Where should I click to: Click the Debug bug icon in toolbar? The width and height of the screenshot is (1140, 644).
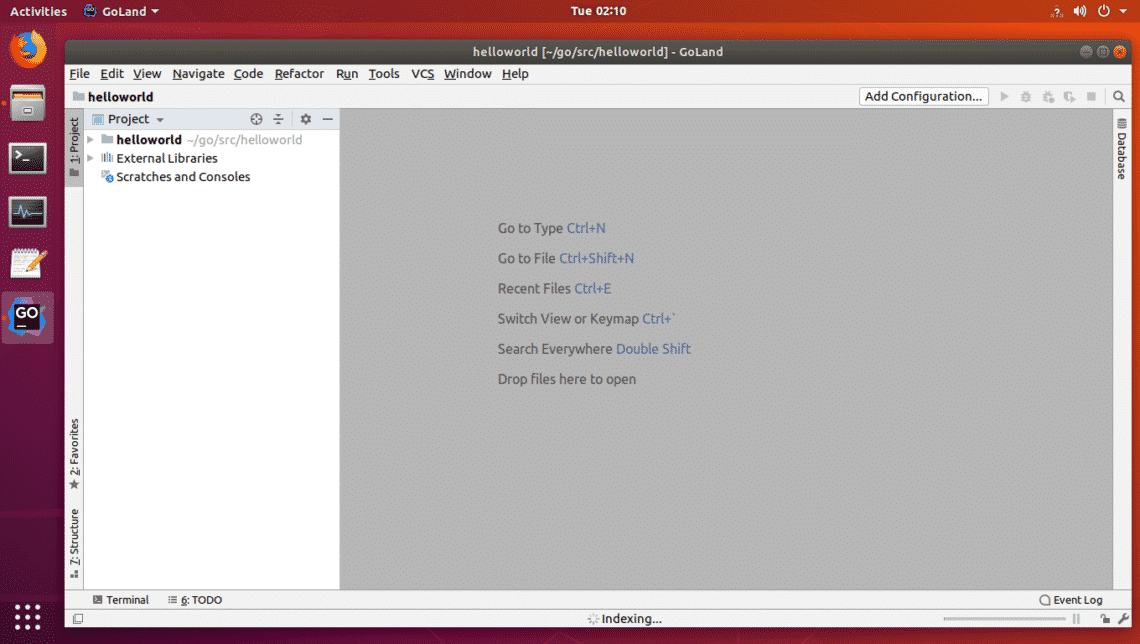[x=1026, y=97]
